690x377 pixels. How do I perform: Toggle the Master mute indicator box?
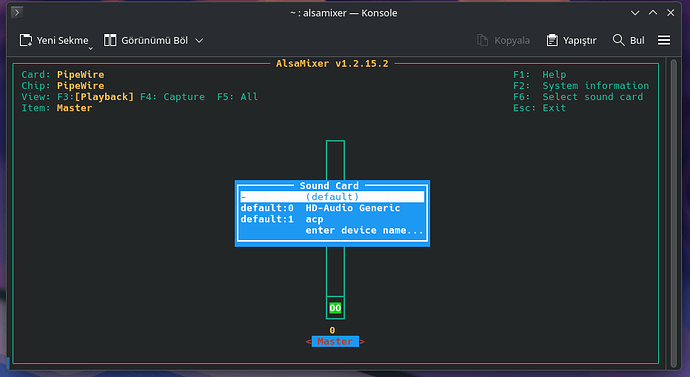tap(335, 308)
